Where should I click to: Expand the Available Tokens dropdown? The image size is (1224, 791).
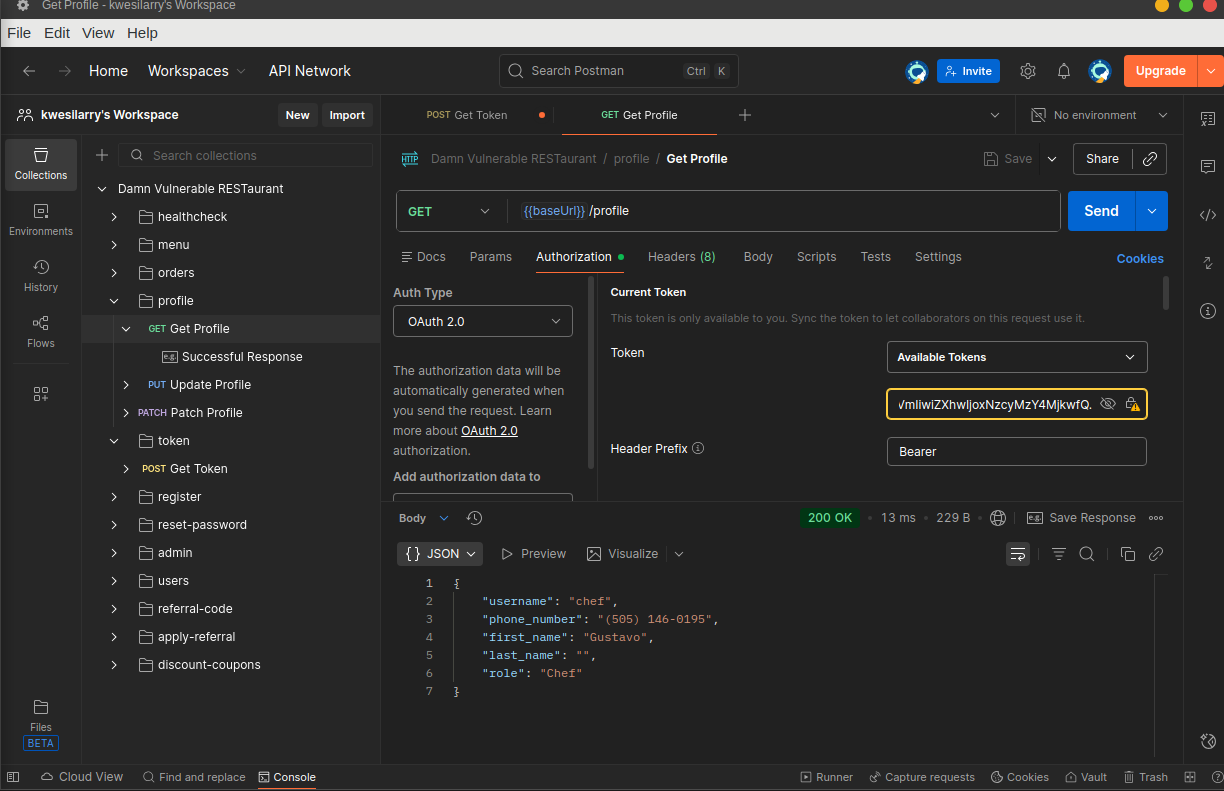coord(1016,357)
